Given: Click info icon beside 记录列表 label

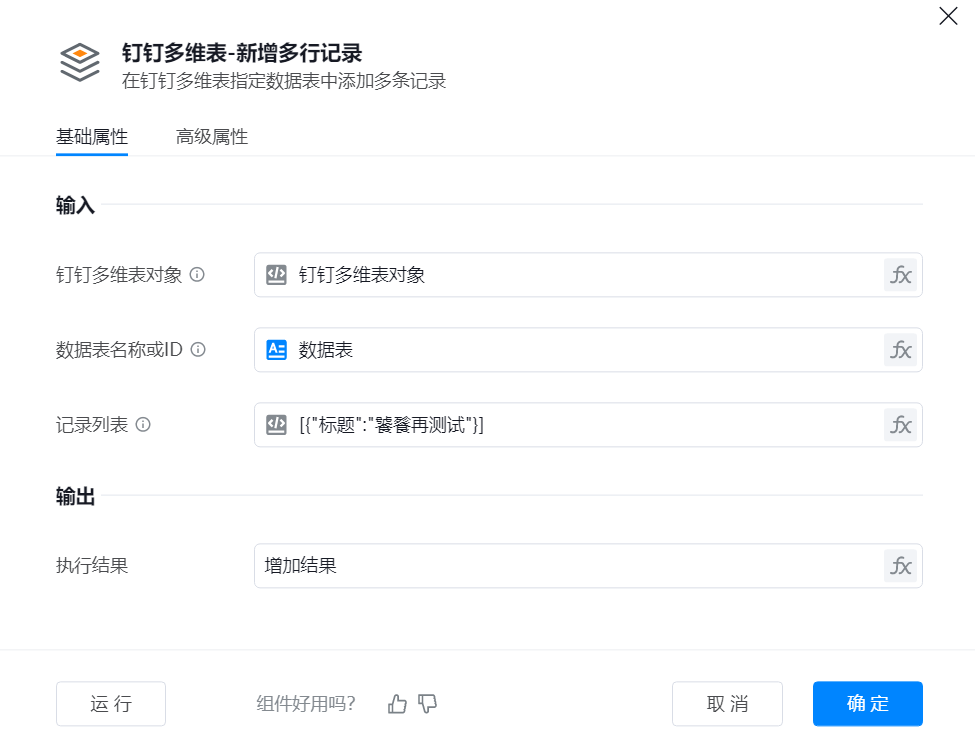Looking at the screenshot, I should click(143, 425).
